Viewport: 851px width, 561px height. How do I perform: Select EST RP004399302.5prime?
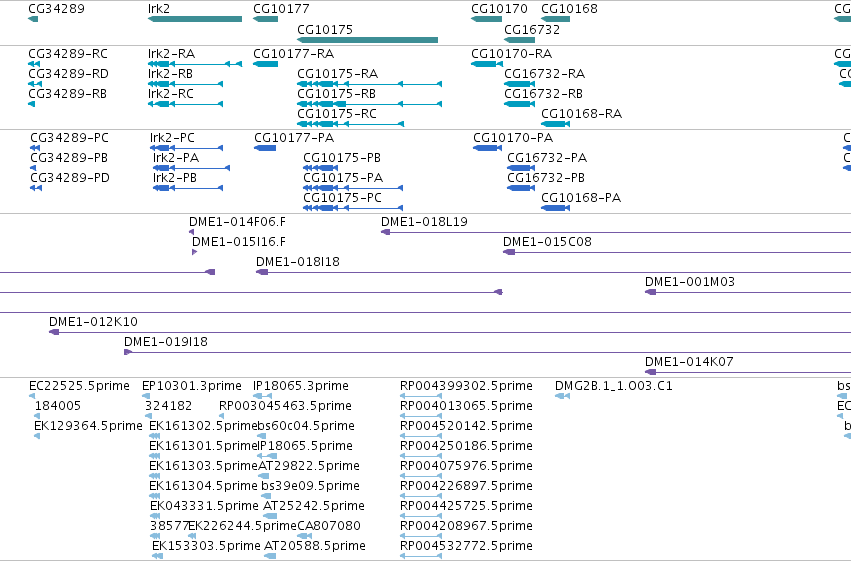pyautogui.click(x=466, y=386)
